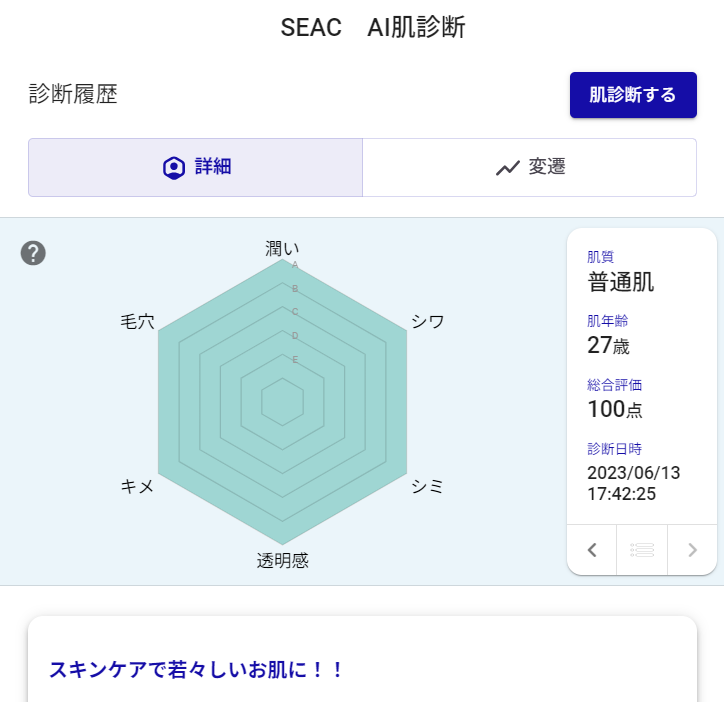Click the シミ axis label

pos(428,486)
